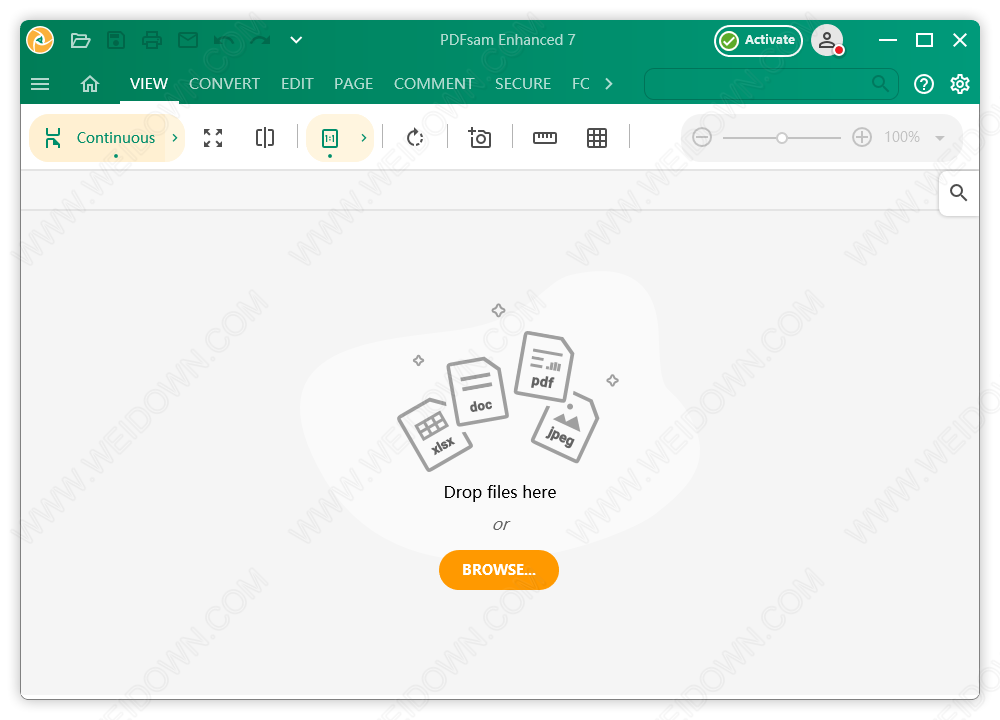Open the document search panel magnifier

(x=958, y=193)
